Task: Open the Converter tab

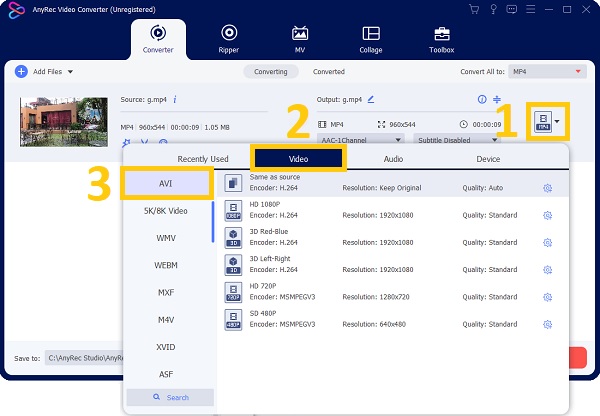Action: (158, 39)
